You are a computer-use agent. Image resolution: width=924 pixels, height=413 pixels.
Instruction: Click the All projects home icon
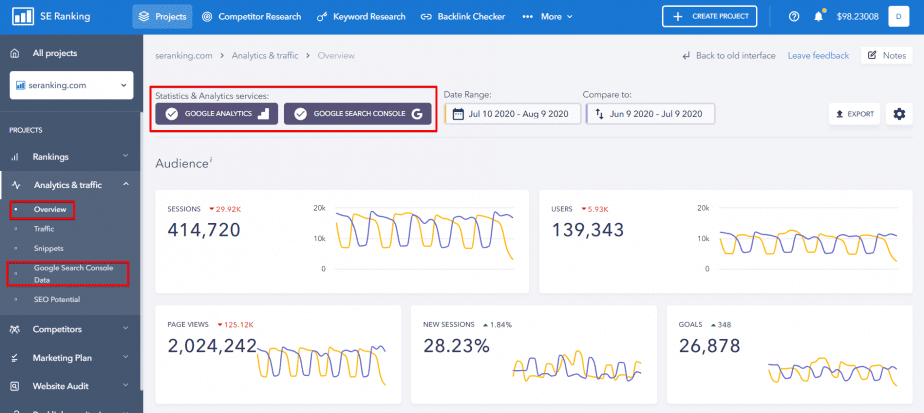click(15, 53)
